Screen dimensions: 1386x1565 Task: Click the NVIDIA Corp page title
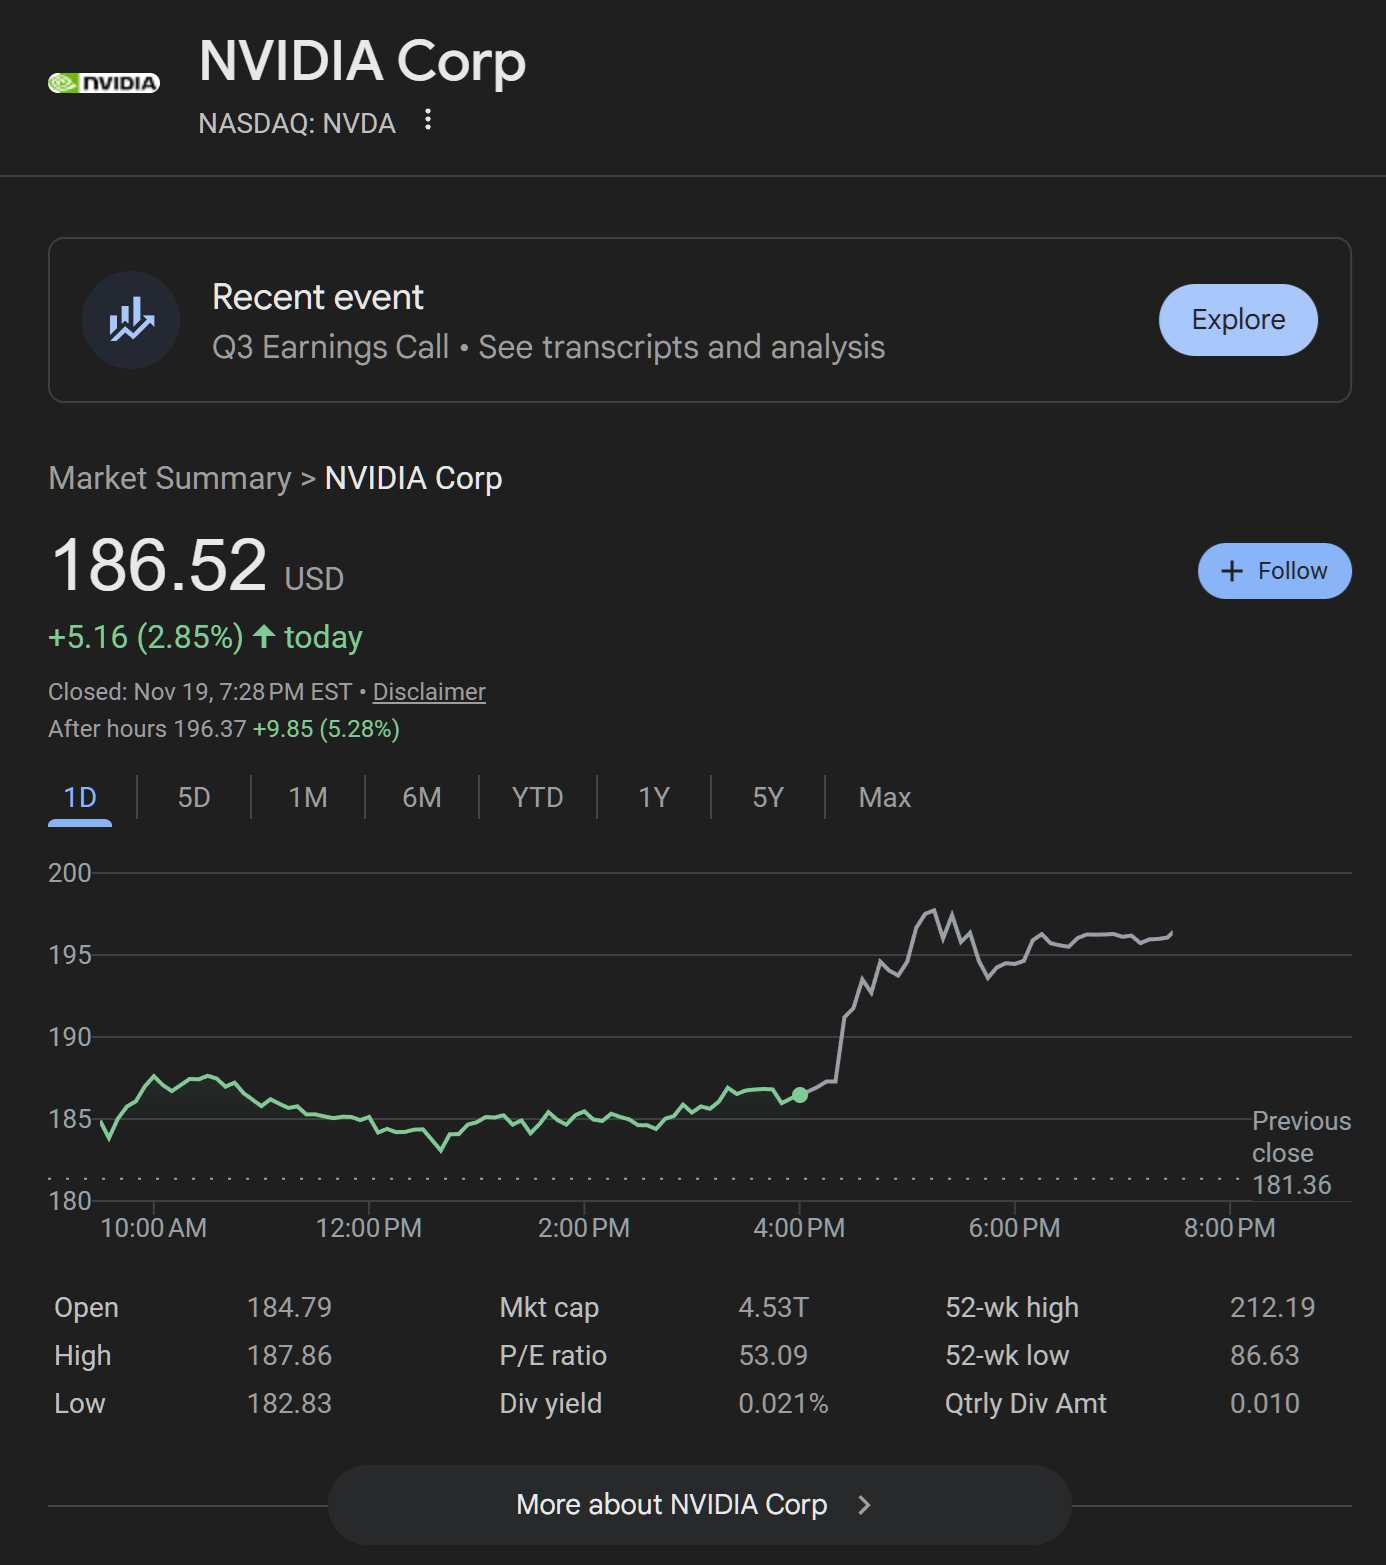tap(362, 62)
